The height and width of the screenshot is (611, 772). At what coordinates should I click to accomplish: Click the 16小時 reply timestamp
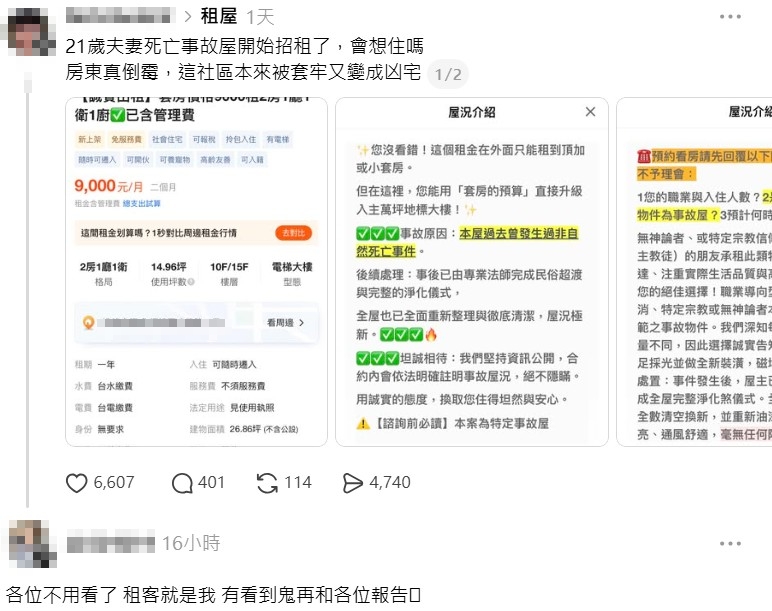tap(191, 543)
